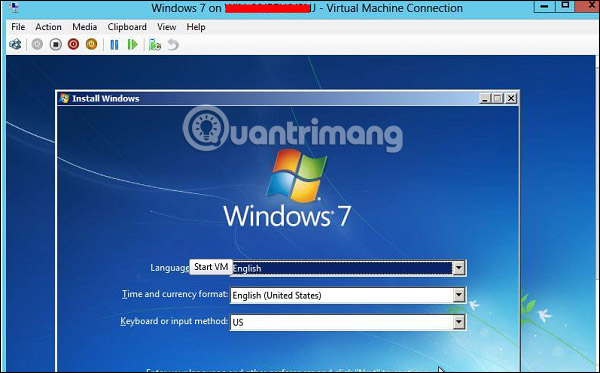Click the English (United States) format field
This screenshot has width=600, height=373.
coord(347,295)
